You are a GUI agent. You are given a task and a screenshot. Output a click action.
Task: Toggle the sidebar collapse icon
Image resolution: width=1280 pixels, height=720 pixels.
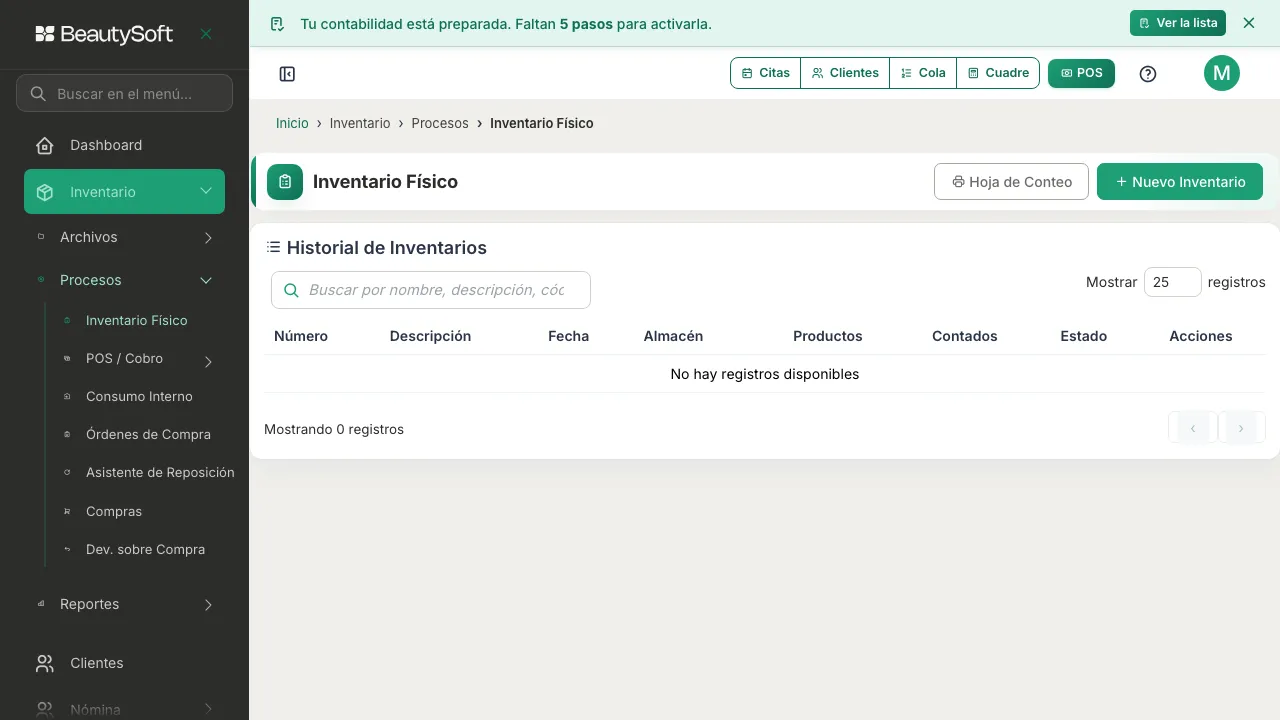287,74
